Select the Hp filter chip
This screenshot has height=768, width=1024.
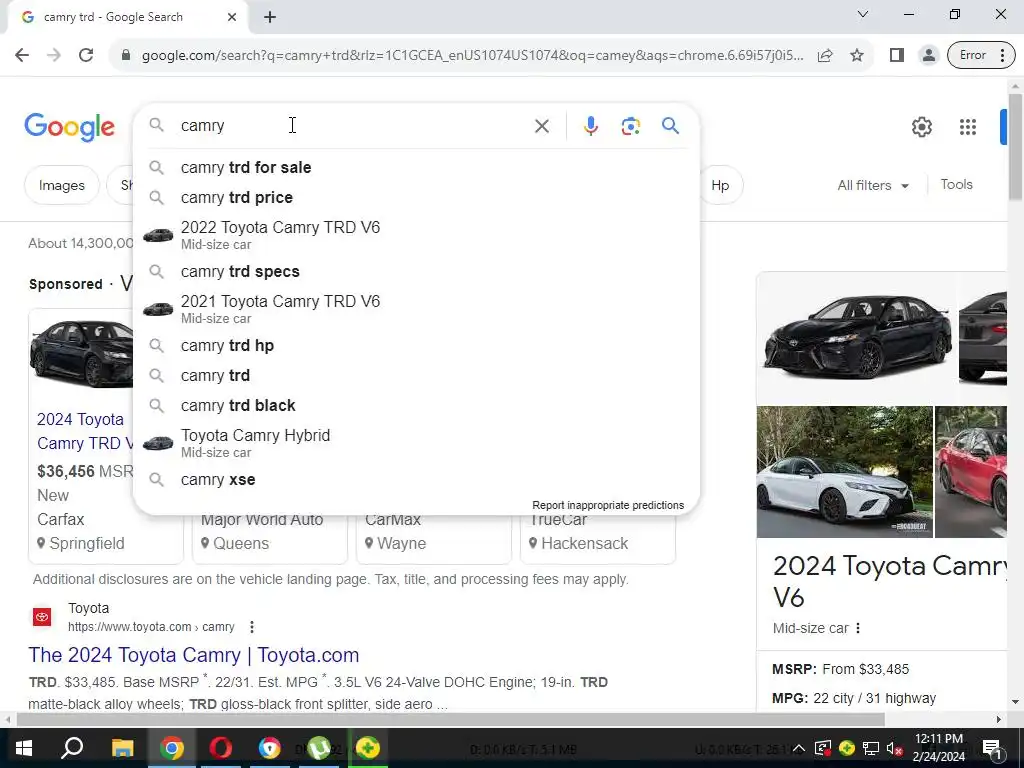720,185
